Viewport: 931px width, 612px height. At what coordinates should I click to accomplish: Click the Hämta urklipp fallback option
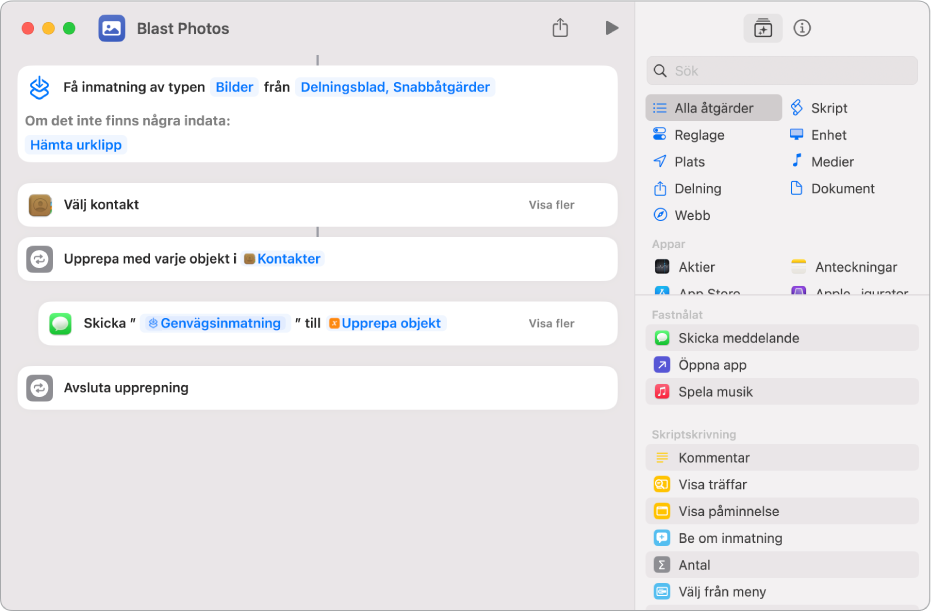76,145
